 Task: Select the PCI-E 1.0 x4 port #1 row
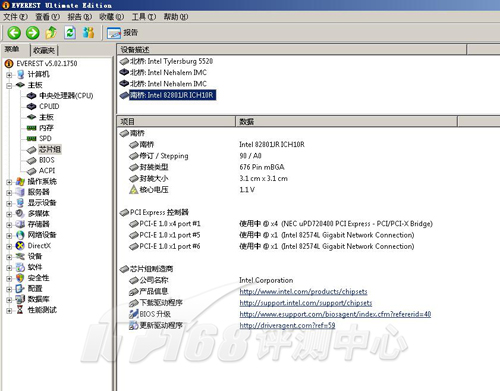281,224
